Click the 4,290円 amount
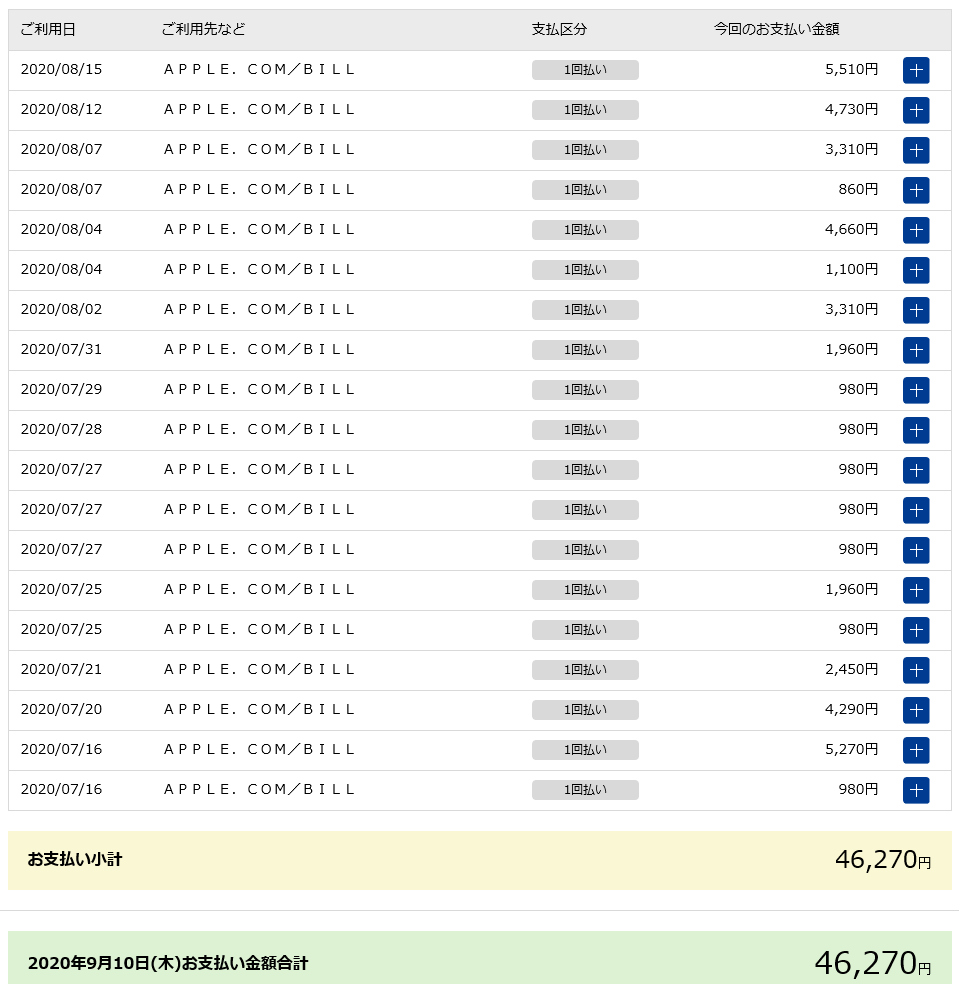 pyautogui.click(x=852, y=710)
